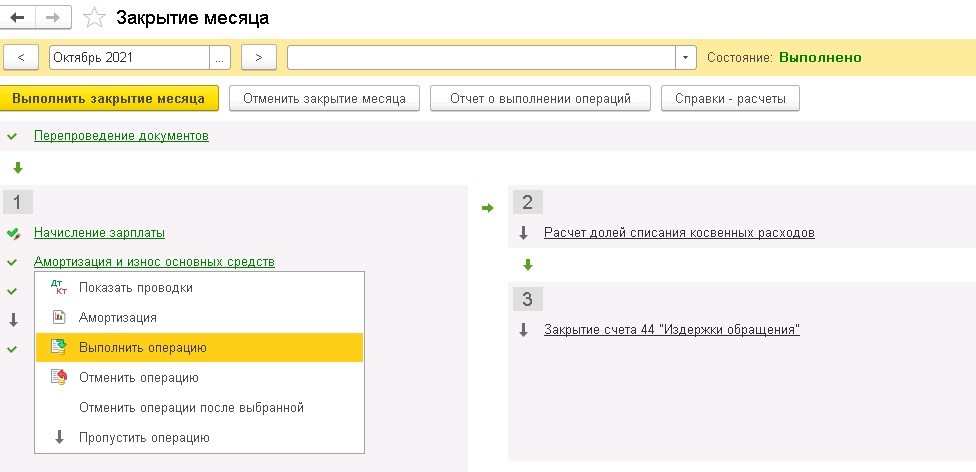The height and width of the screenshot is (472, 976).
Task: Click the Отменить операцию icon
Action: pos(59,377)
